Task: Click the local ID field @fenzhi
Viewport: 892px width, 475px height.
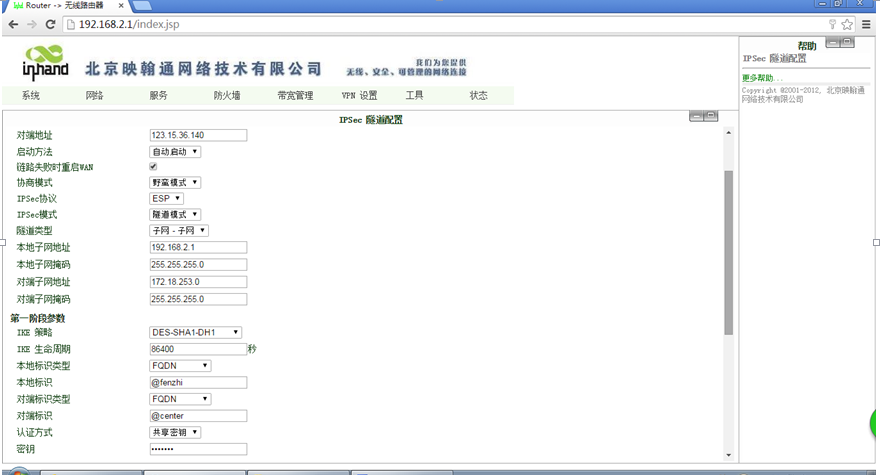Action: [x=198, y=383]
